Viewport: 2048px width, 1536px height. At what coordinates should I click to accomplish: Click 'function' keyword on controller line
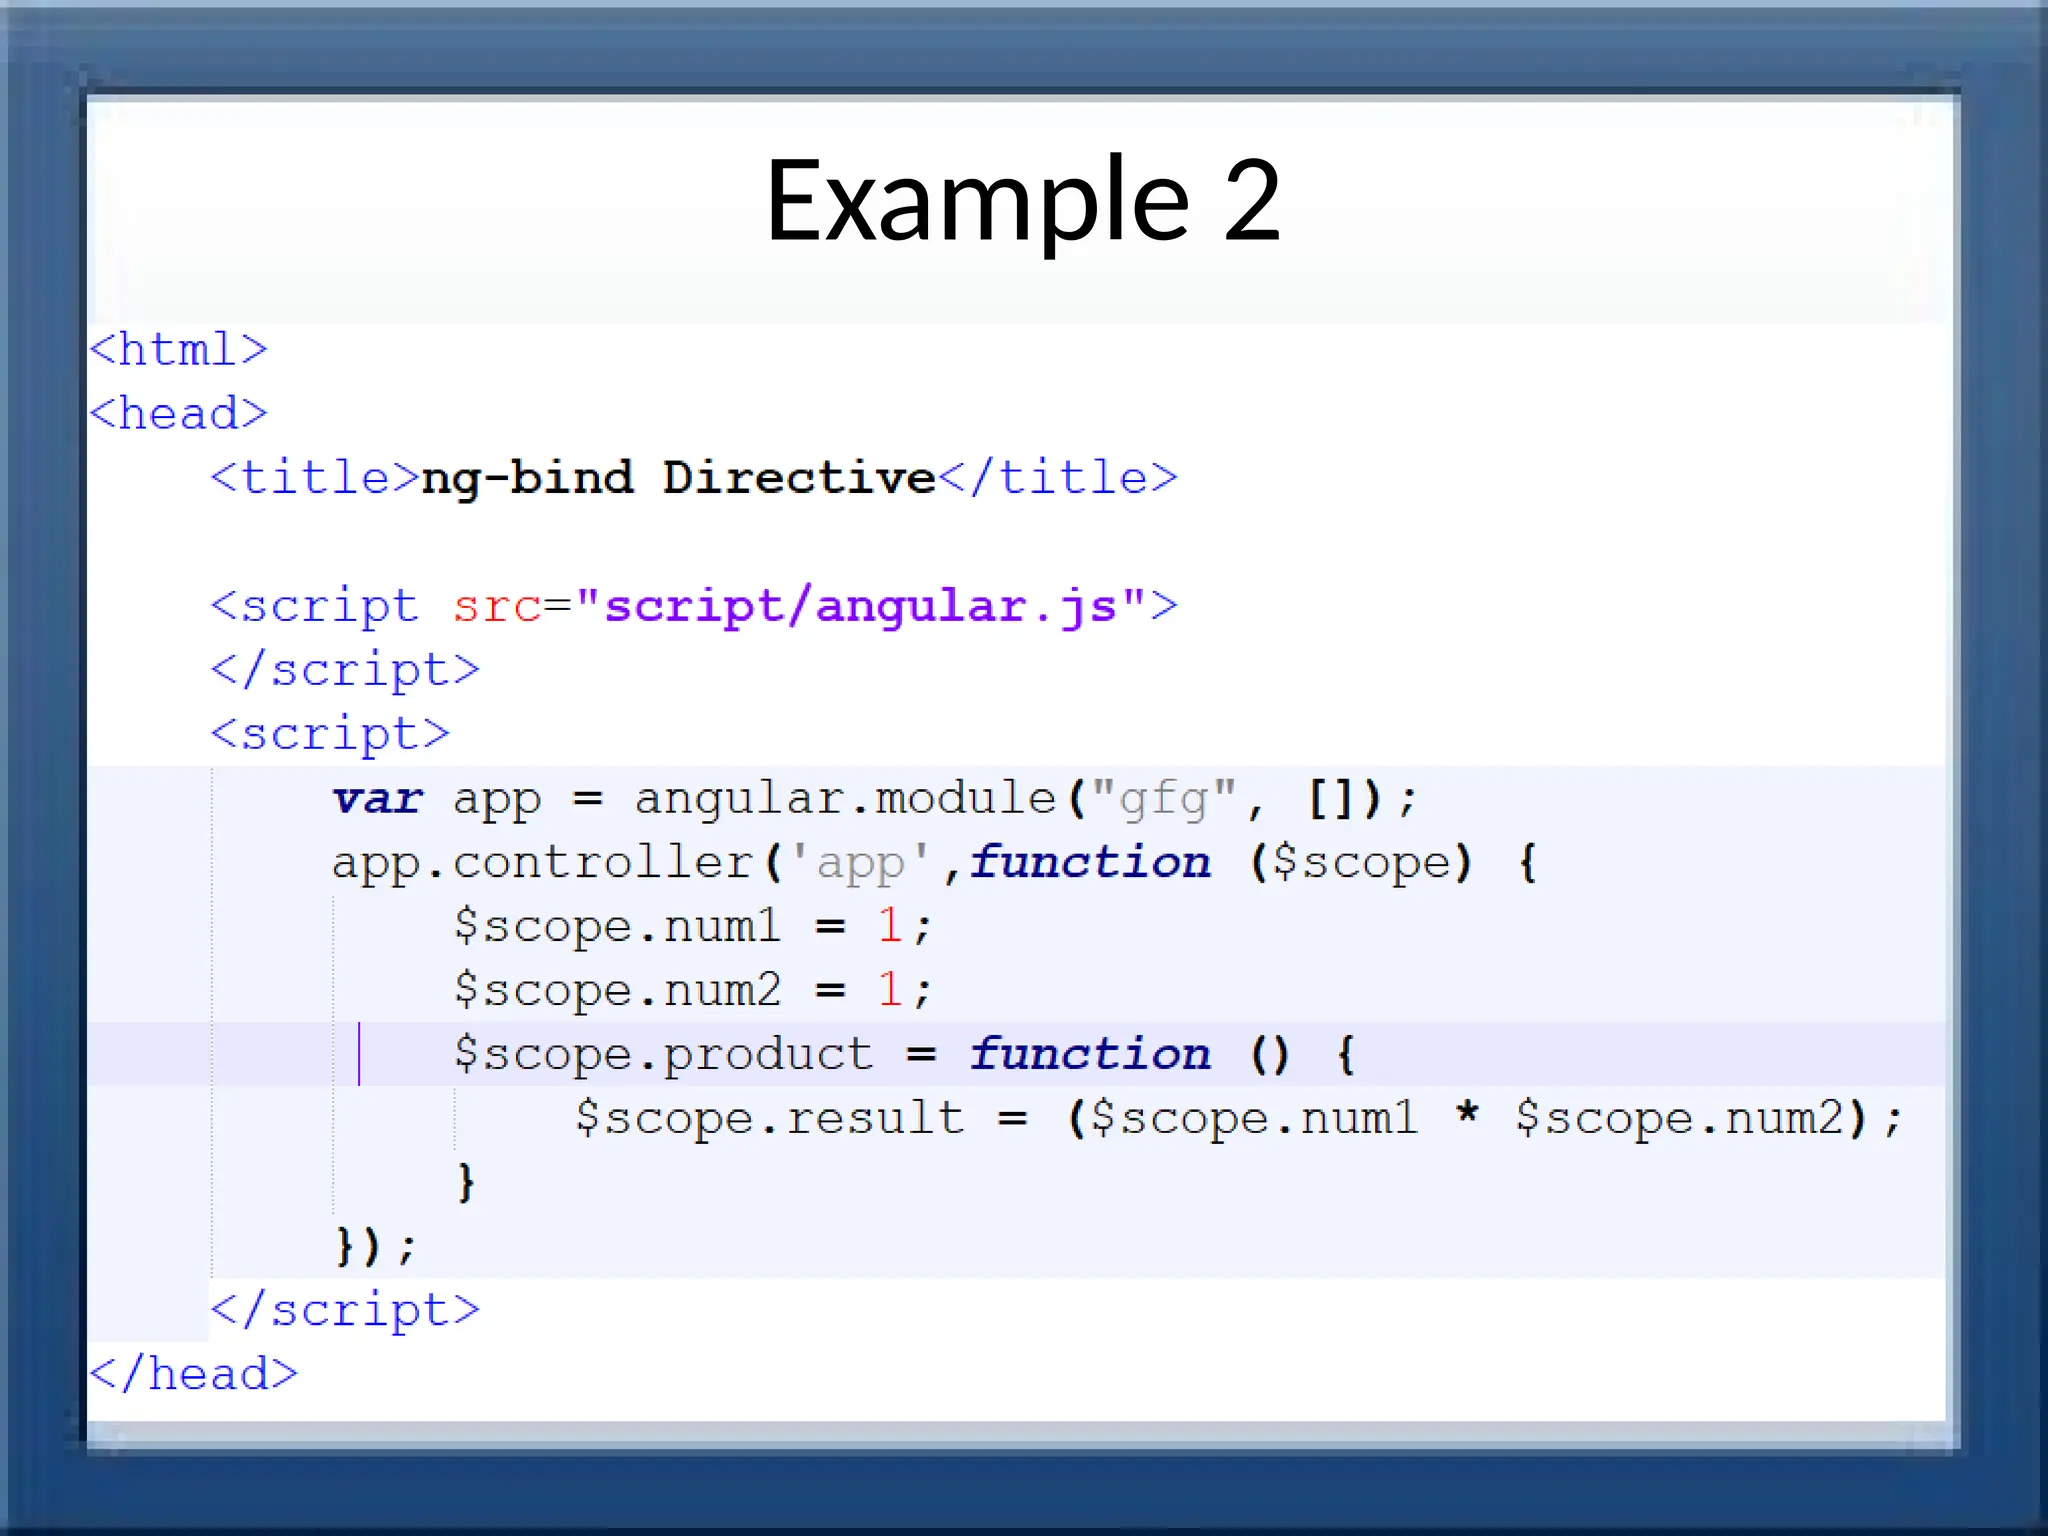click(x=1090, y=862)
